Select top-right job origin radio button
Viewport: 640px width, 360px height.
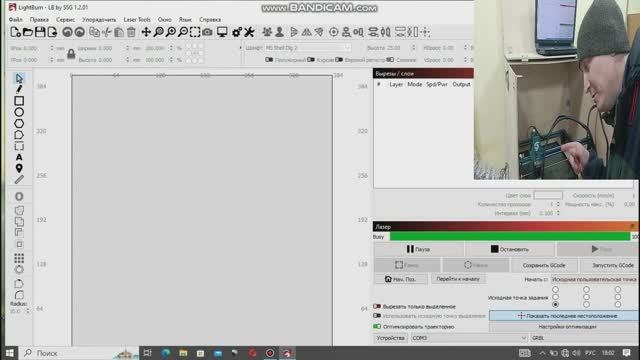coord(618,289)
